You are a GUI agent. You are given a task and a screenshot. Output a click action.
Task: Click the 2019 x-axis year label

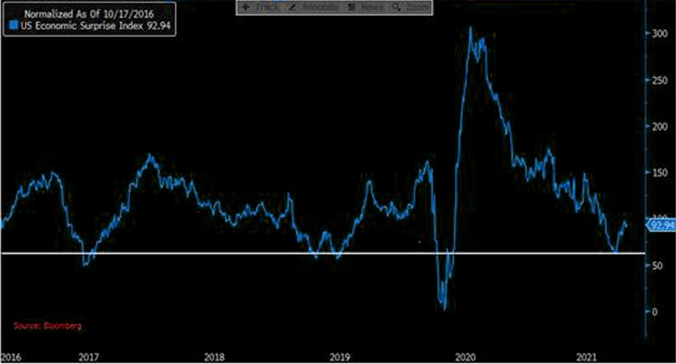pyautogui.click(x=340, y=357)
